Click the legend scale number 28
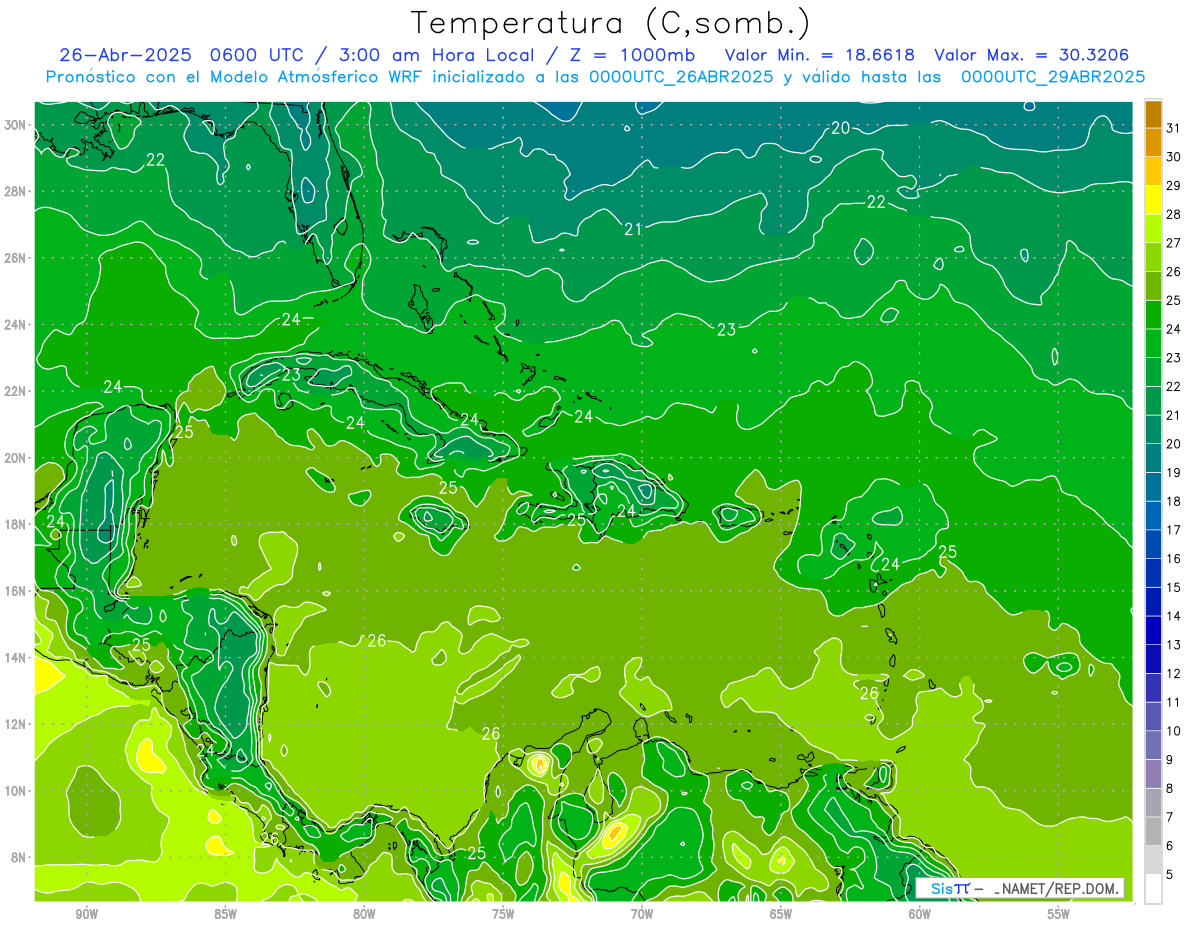 [1174, 214]
